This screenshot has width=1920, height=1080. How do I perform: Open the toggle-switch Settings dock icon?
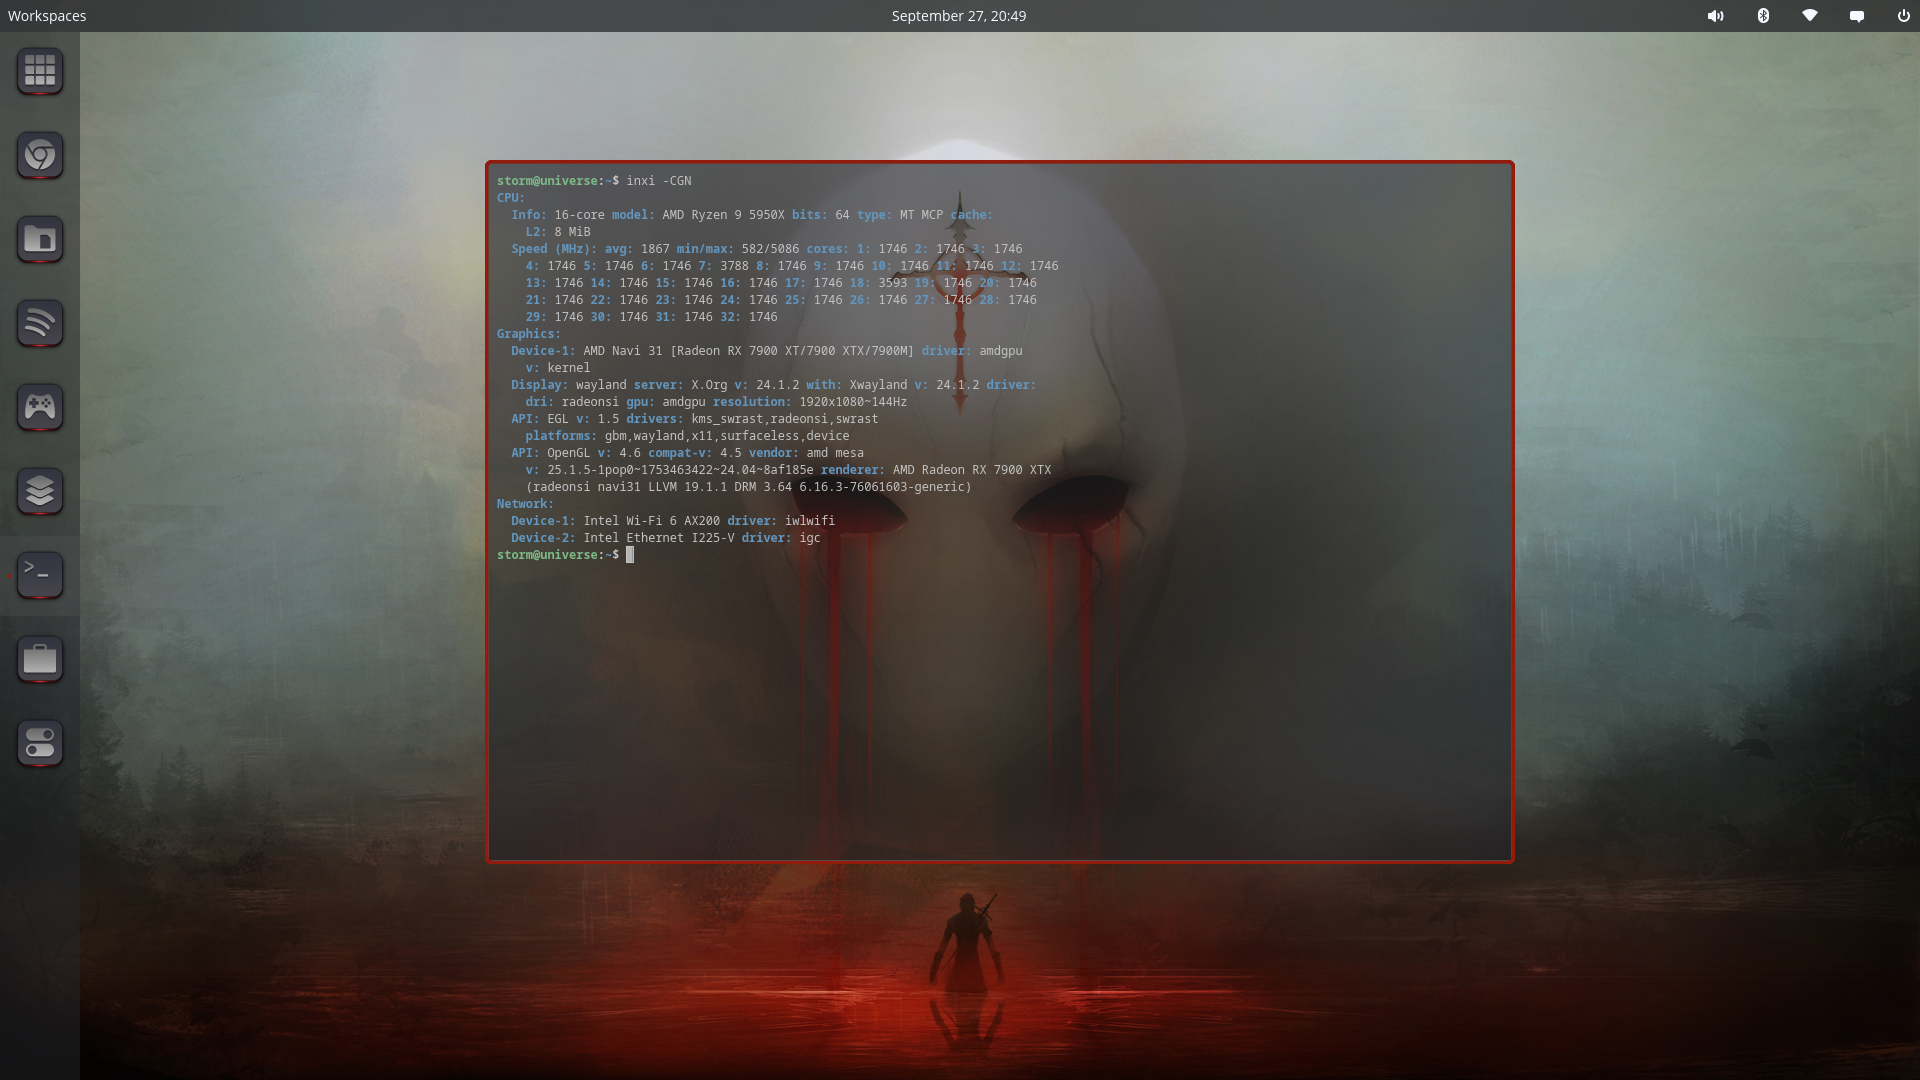(x=40, y=743)
